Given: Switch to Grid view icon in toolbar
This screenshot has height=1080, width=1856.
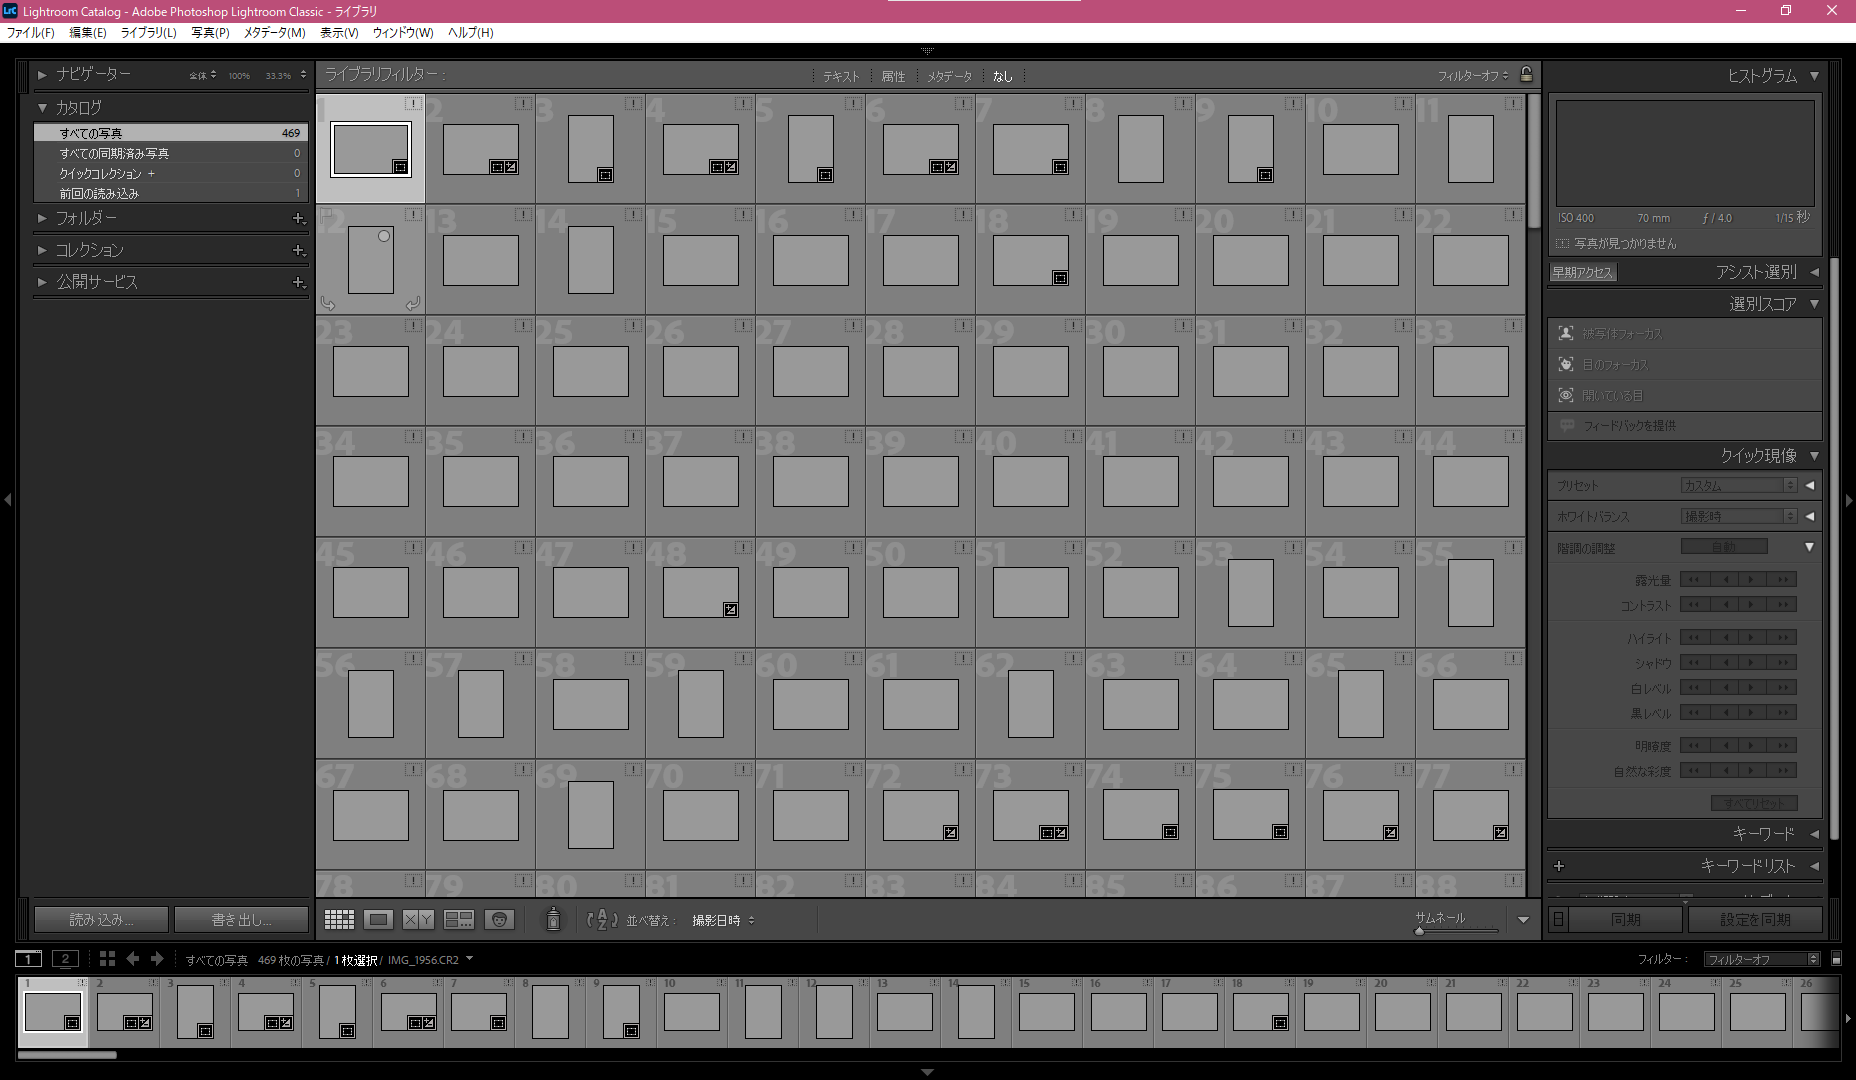Looking at the screenshot, I should click(x=339, y=920).
